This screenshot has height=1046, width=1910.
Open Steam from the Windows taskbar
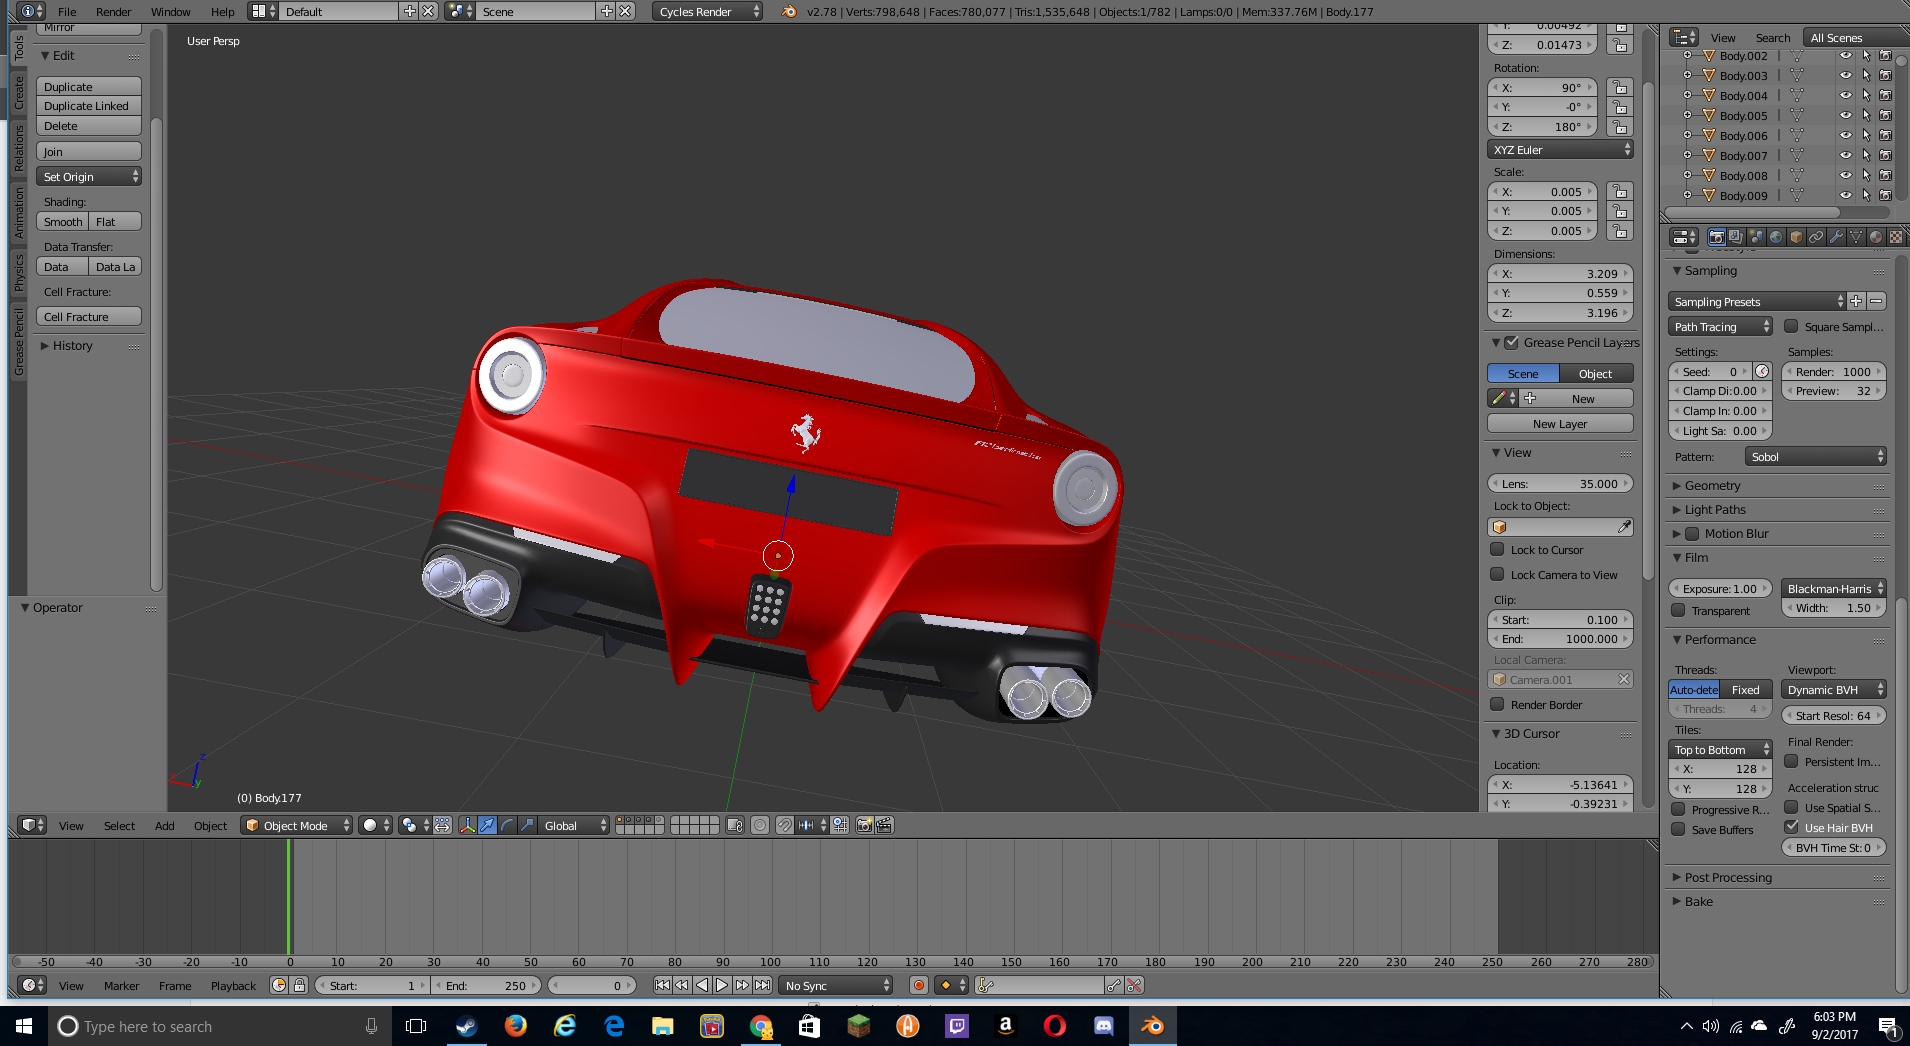pyautogui.click(x=466, y=1026)
